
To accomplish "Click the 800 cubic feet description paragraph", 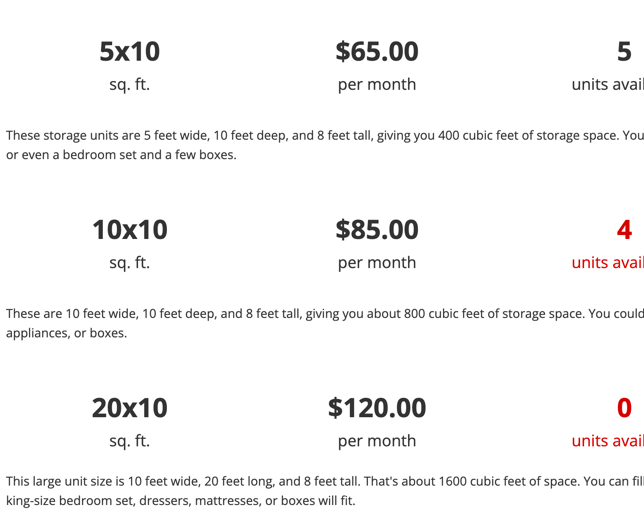I will pyautogui.click(x=320, y=323).
